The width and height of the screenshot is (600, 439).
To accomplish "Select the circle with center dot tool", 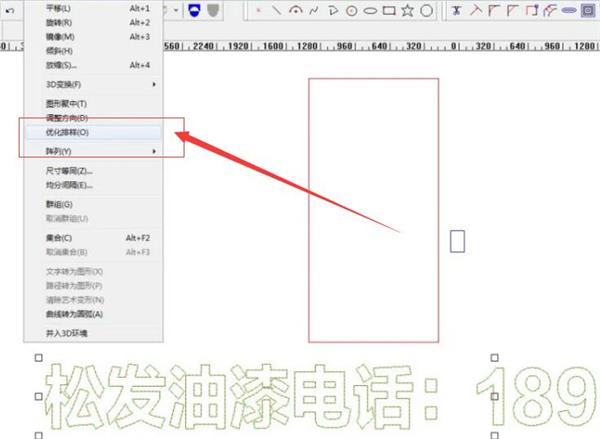I will point(352,11).
